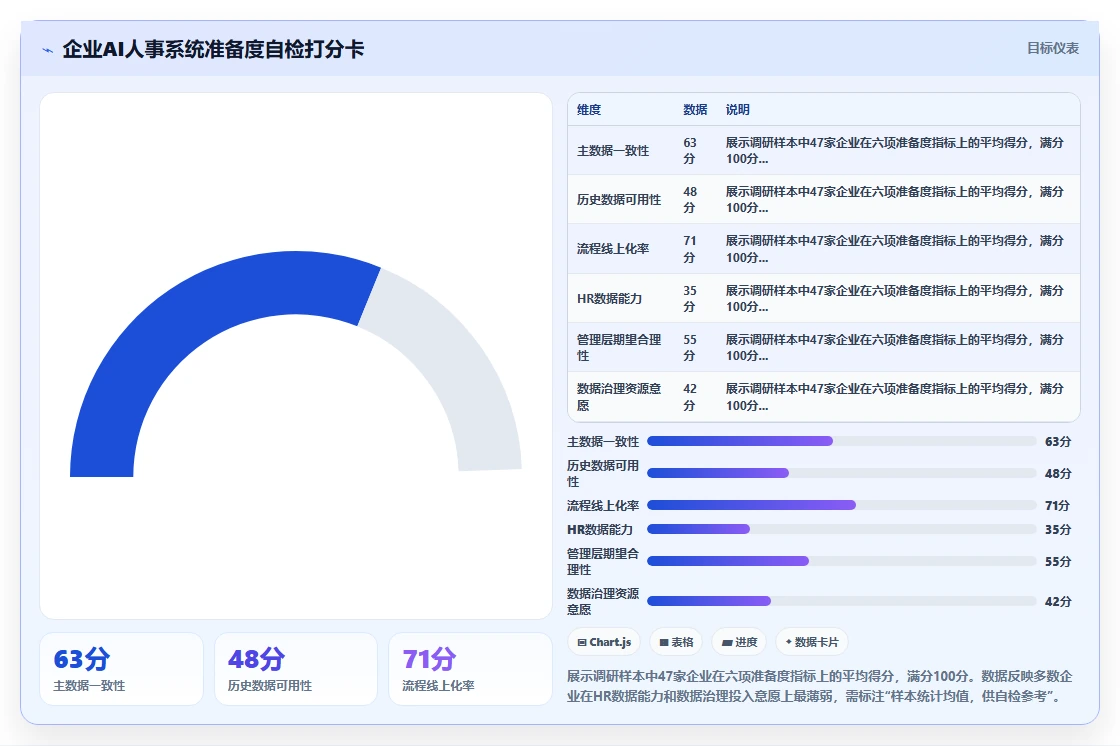
Task: Open the 71分 流程线上化率 stat card
Action: coord(470,669)
